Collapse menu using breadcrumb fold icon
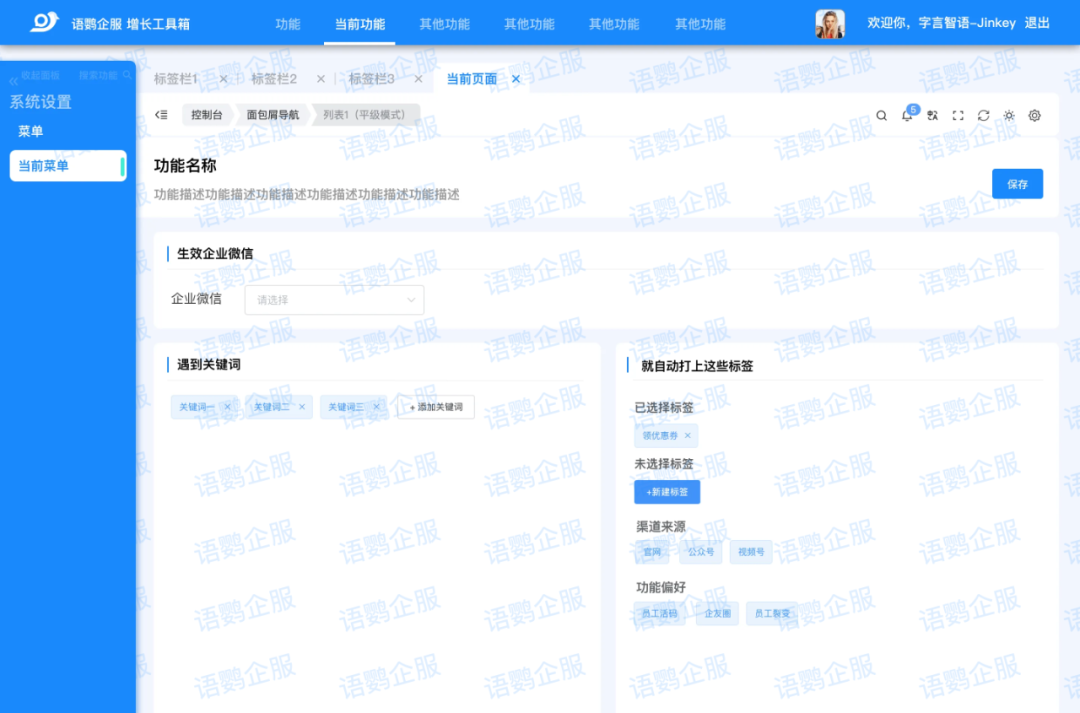This screenshot has height=713, width=1080. (161, 115)
